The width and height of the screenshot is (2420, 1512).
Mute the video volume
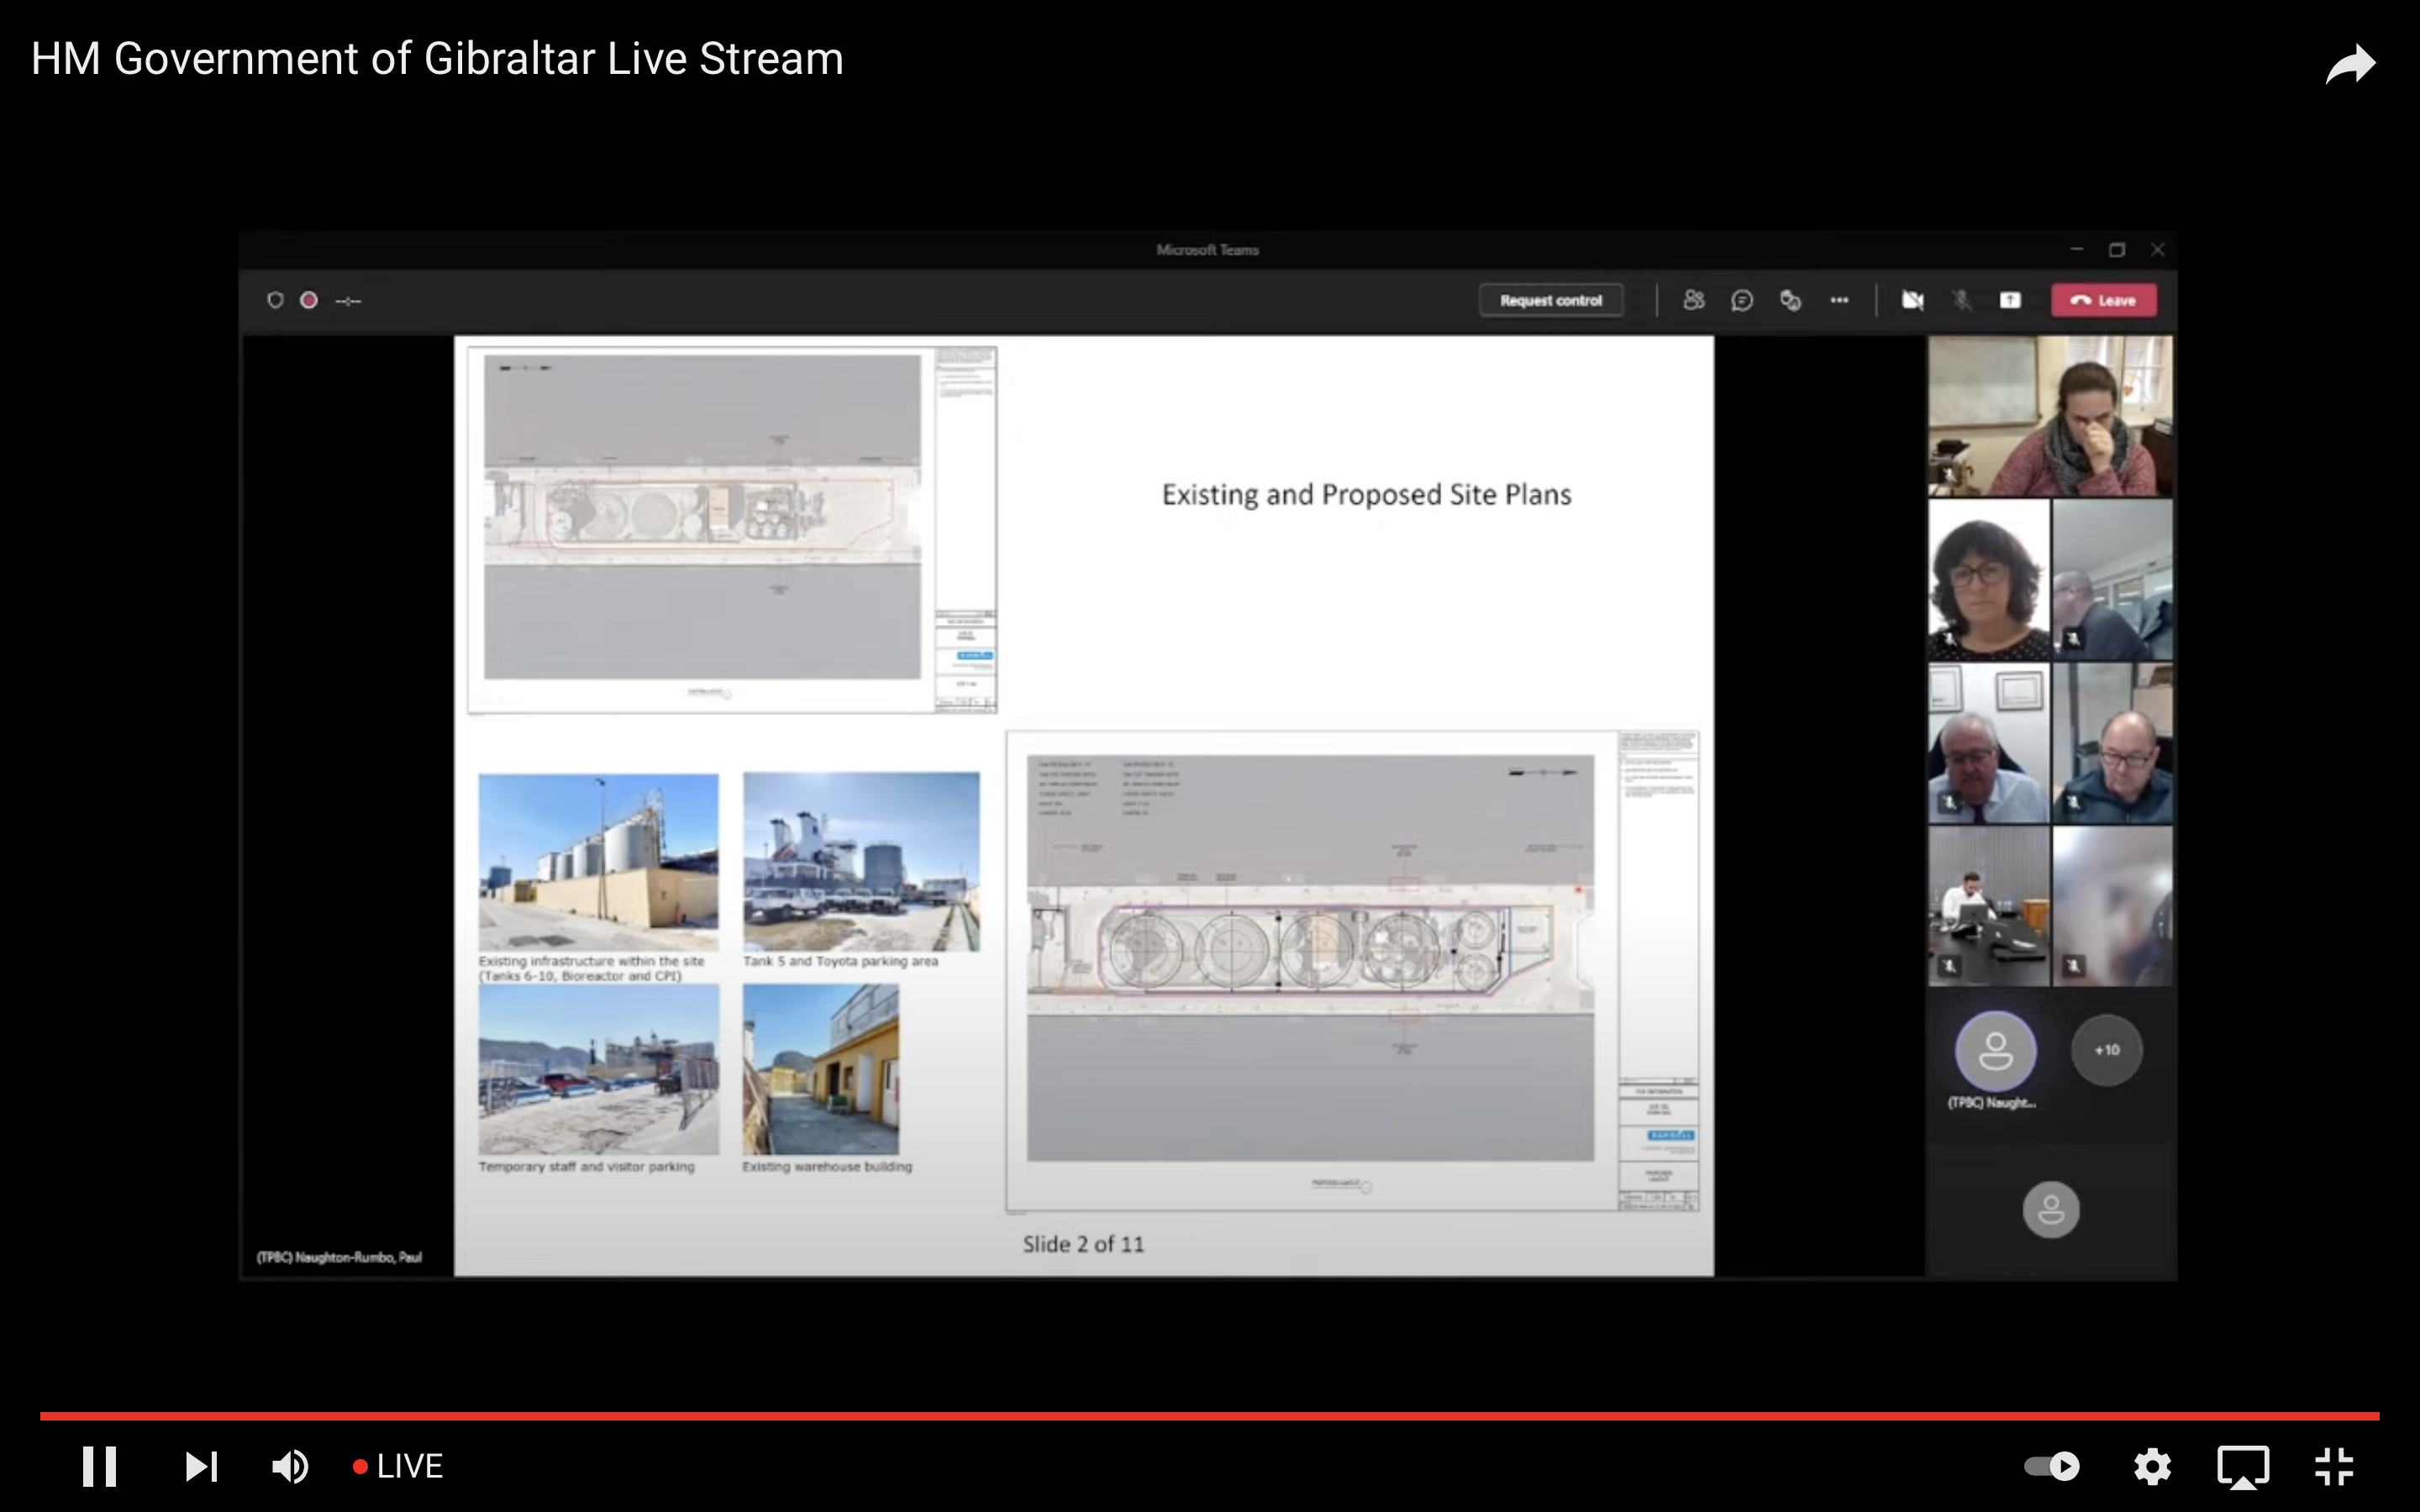[x=290, y=1466]
